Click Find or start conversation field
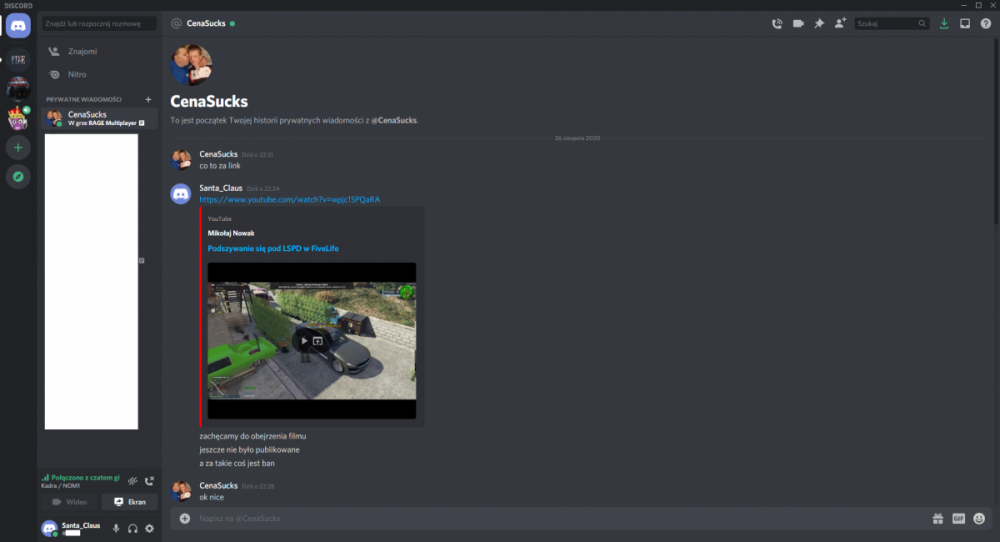The height and width of the screenshot is (542, 1000). coord(99,24)
